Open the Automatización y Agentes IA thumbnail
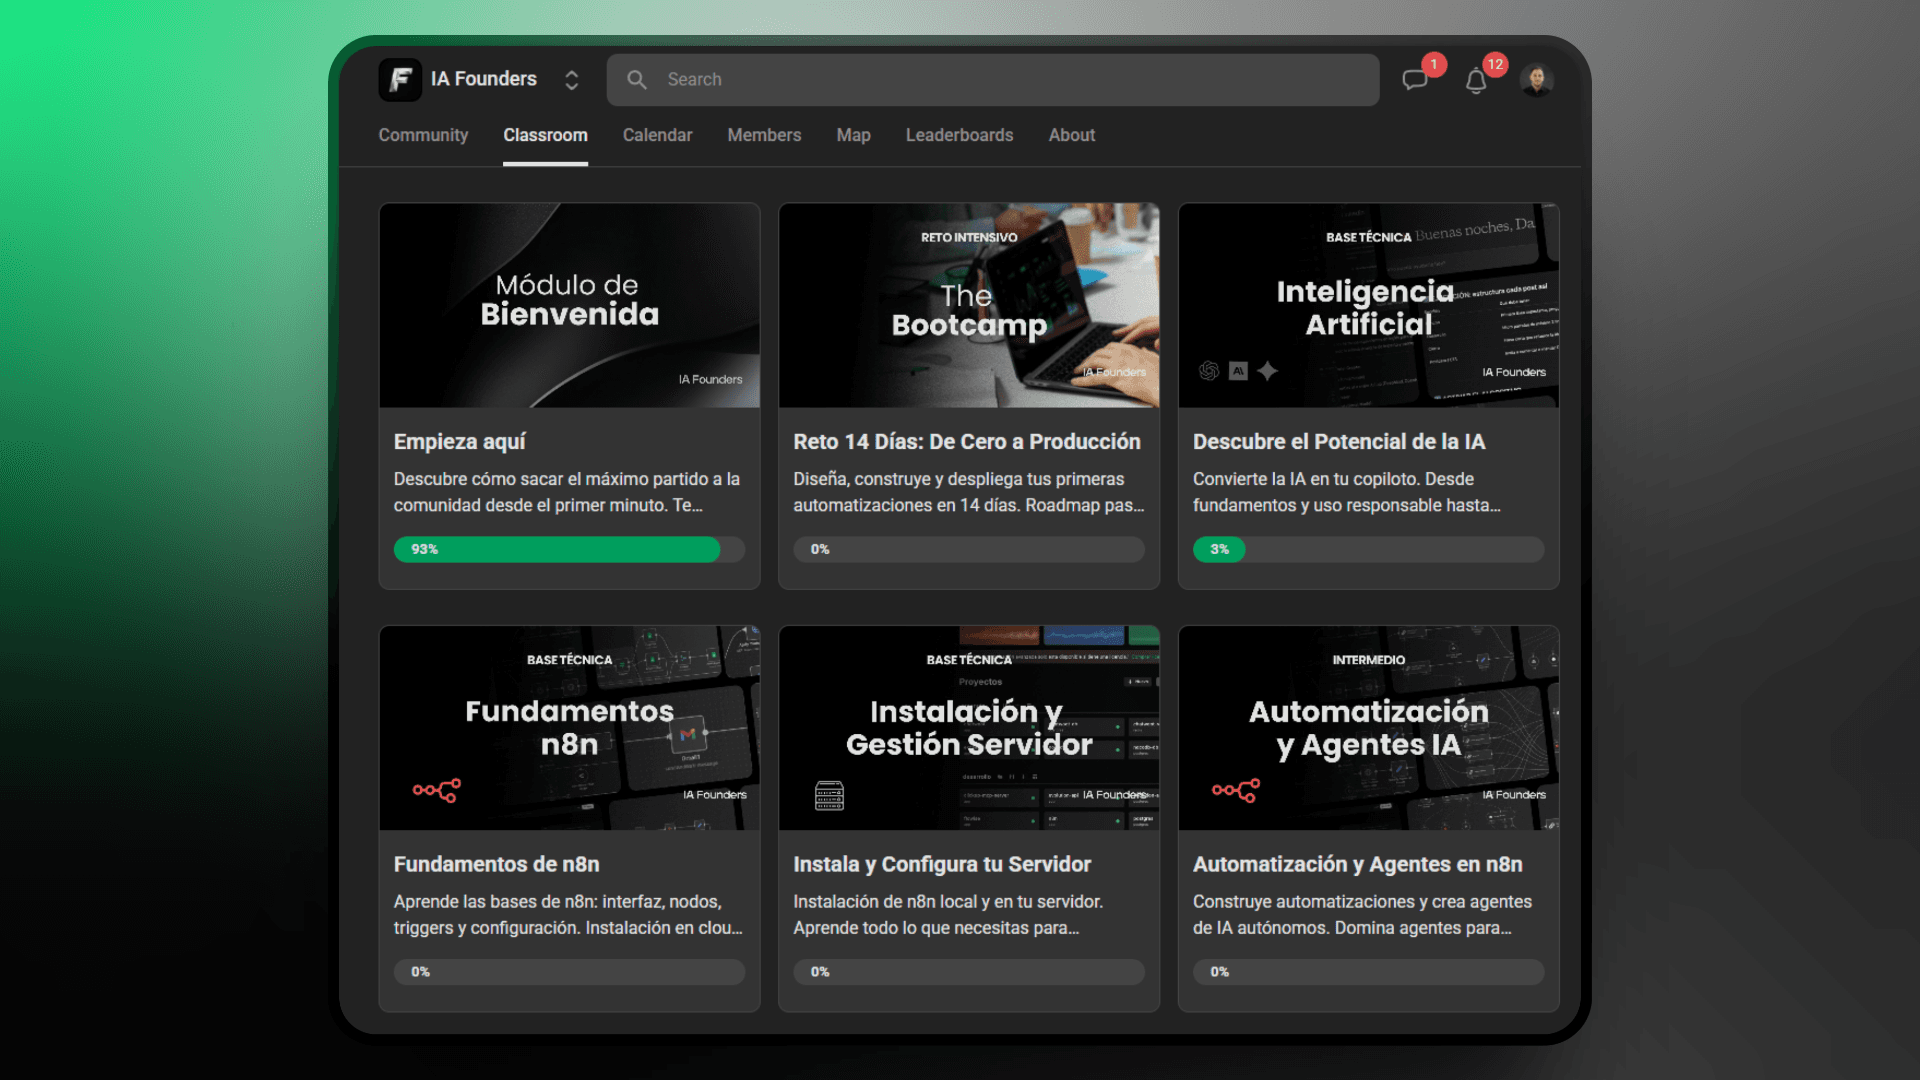1920x1080 pixels. coord(1368,728)
